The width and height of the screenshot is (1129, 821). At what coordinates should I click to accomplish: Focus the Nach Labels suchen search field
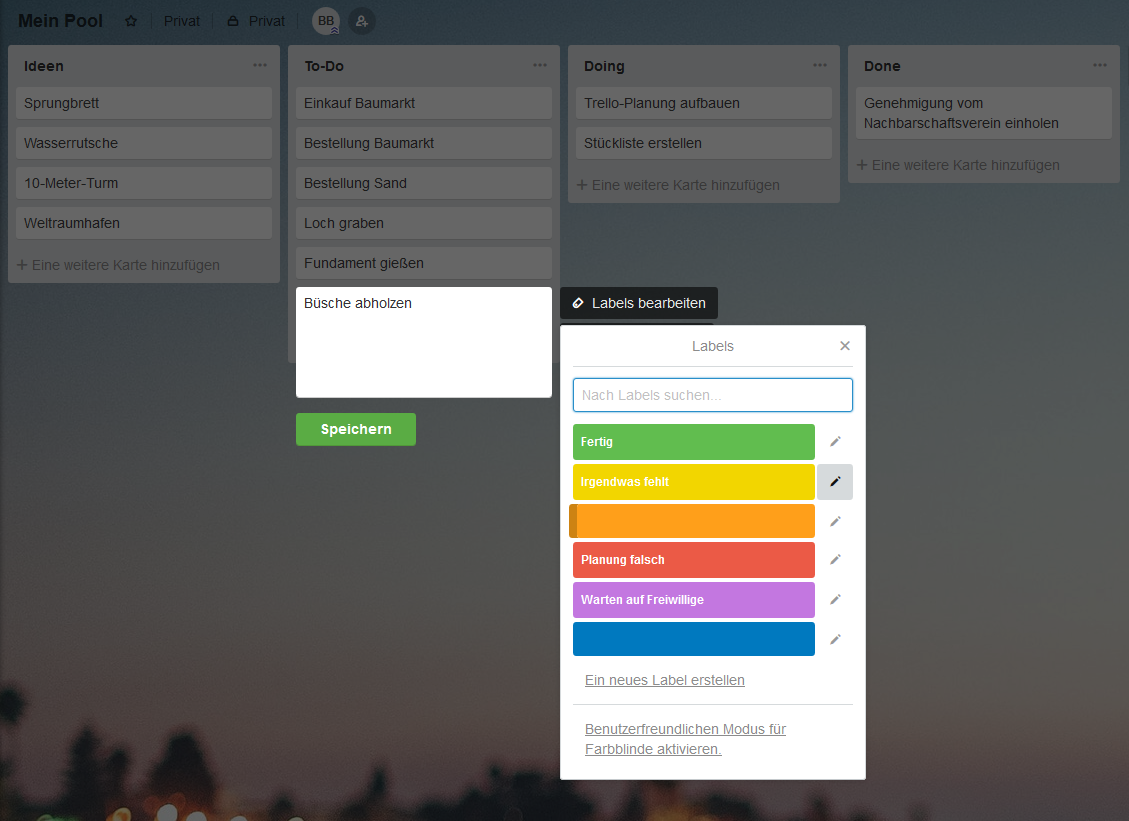pyautogui.click(x=712, y=395)
